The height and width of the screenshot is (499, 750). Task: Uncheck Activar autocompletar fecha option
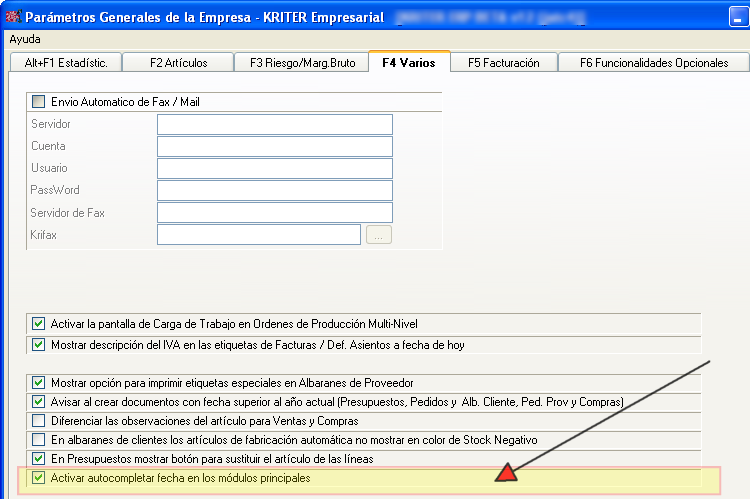click(39, 479)
